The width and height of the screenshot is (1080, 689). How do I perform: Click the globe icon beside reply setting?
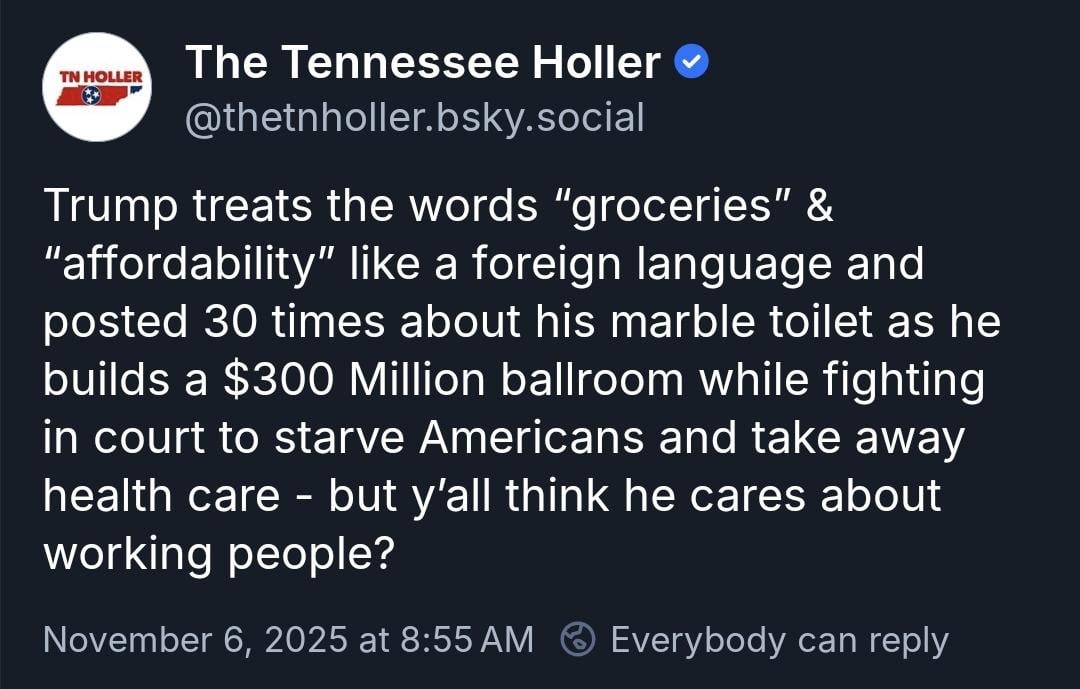point(578,639)
